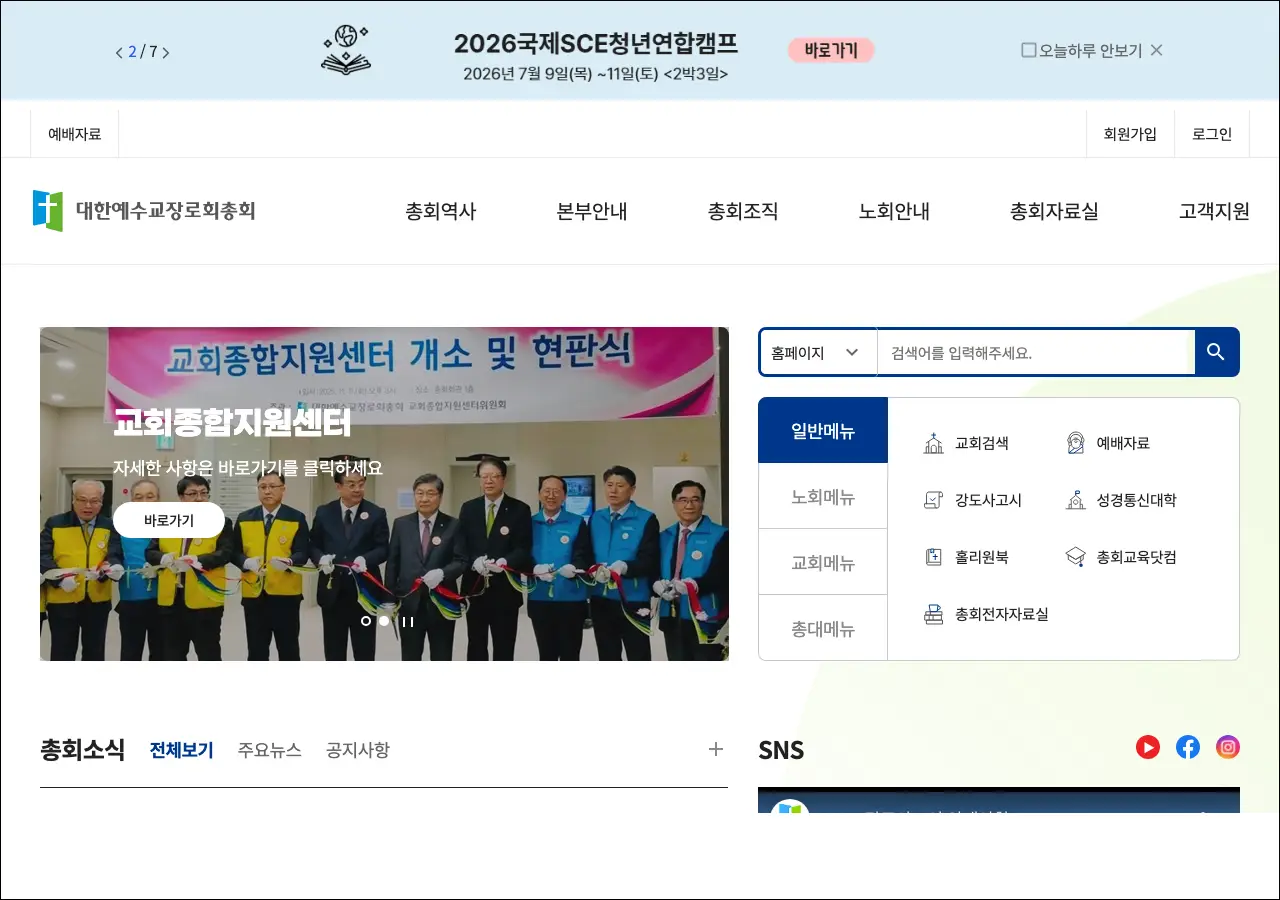Expand the 홈페이지 search scope dropdown
This screenshot has height=900, width=1280.
pyautogui.click(x=817, y=352)
